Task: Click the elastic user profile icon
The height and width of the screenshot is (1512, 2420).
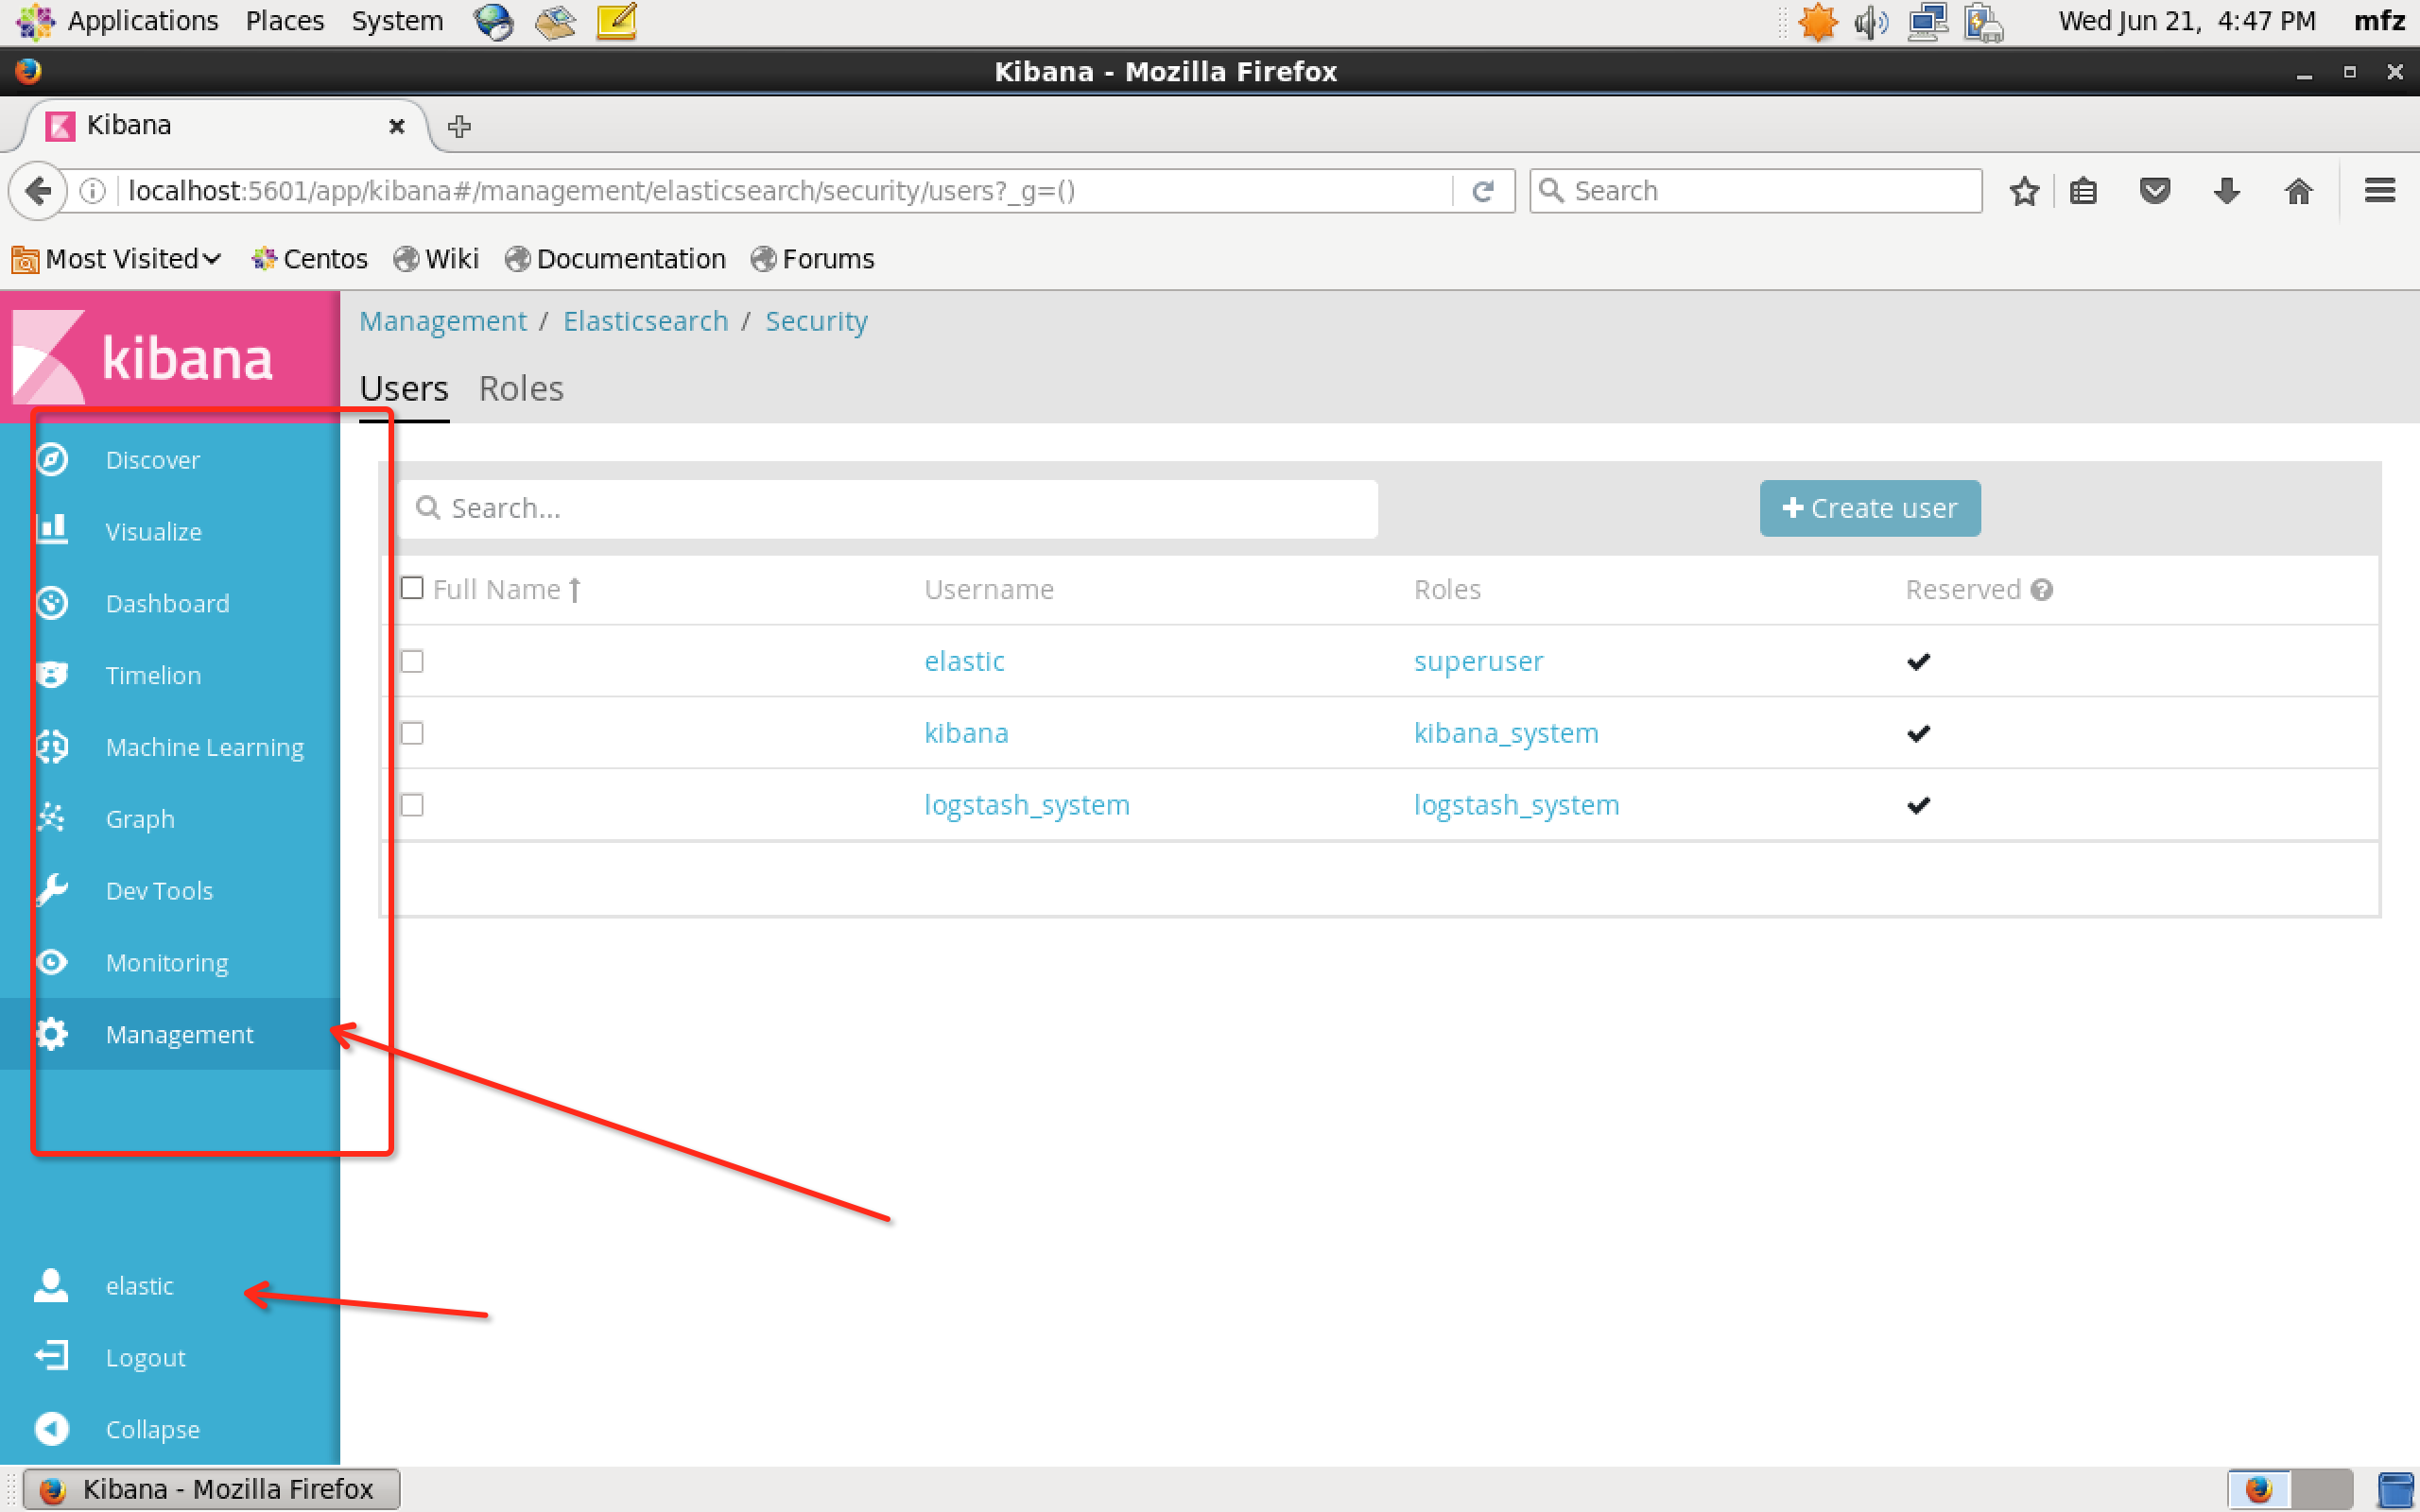Action: pos(51,1285)
